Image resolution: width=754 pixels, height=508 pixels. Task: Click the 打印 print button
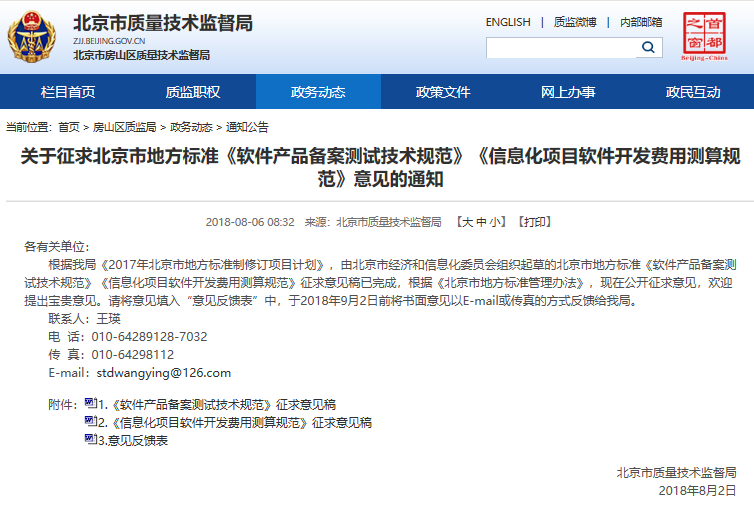[536, 222]
